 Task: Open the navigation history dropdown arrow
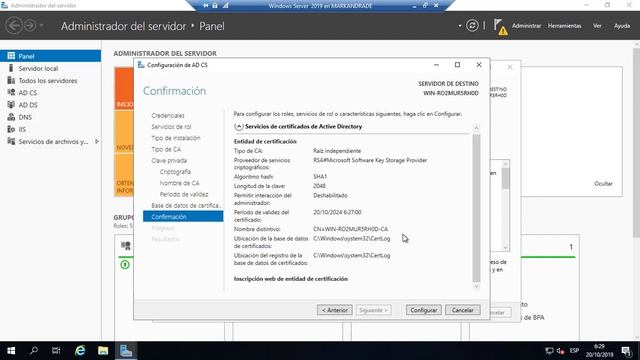pos(41,26)
